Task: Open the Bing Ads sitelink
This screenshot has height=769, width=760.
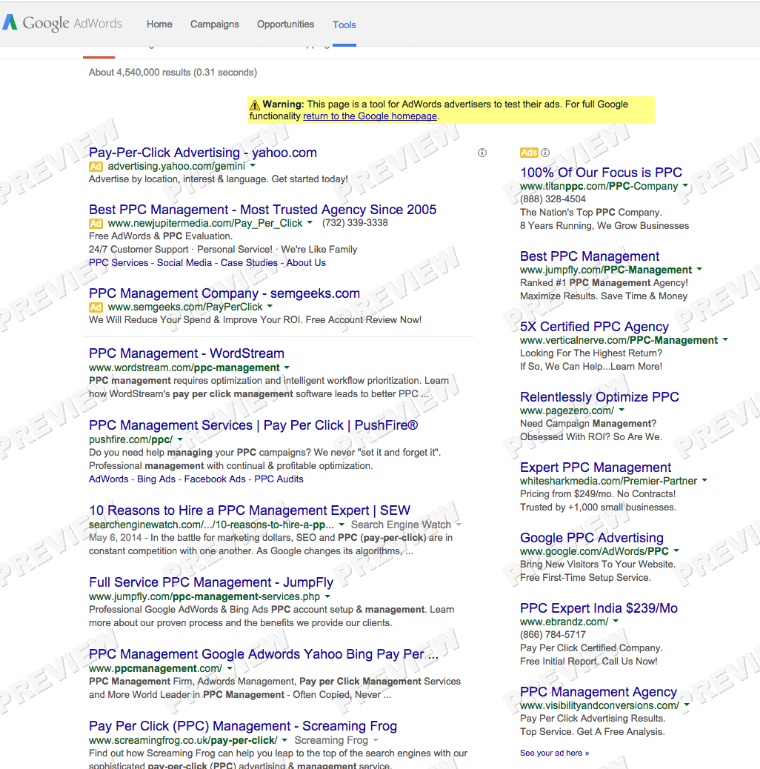Action: pyautogui.click(x=156, y=479)
